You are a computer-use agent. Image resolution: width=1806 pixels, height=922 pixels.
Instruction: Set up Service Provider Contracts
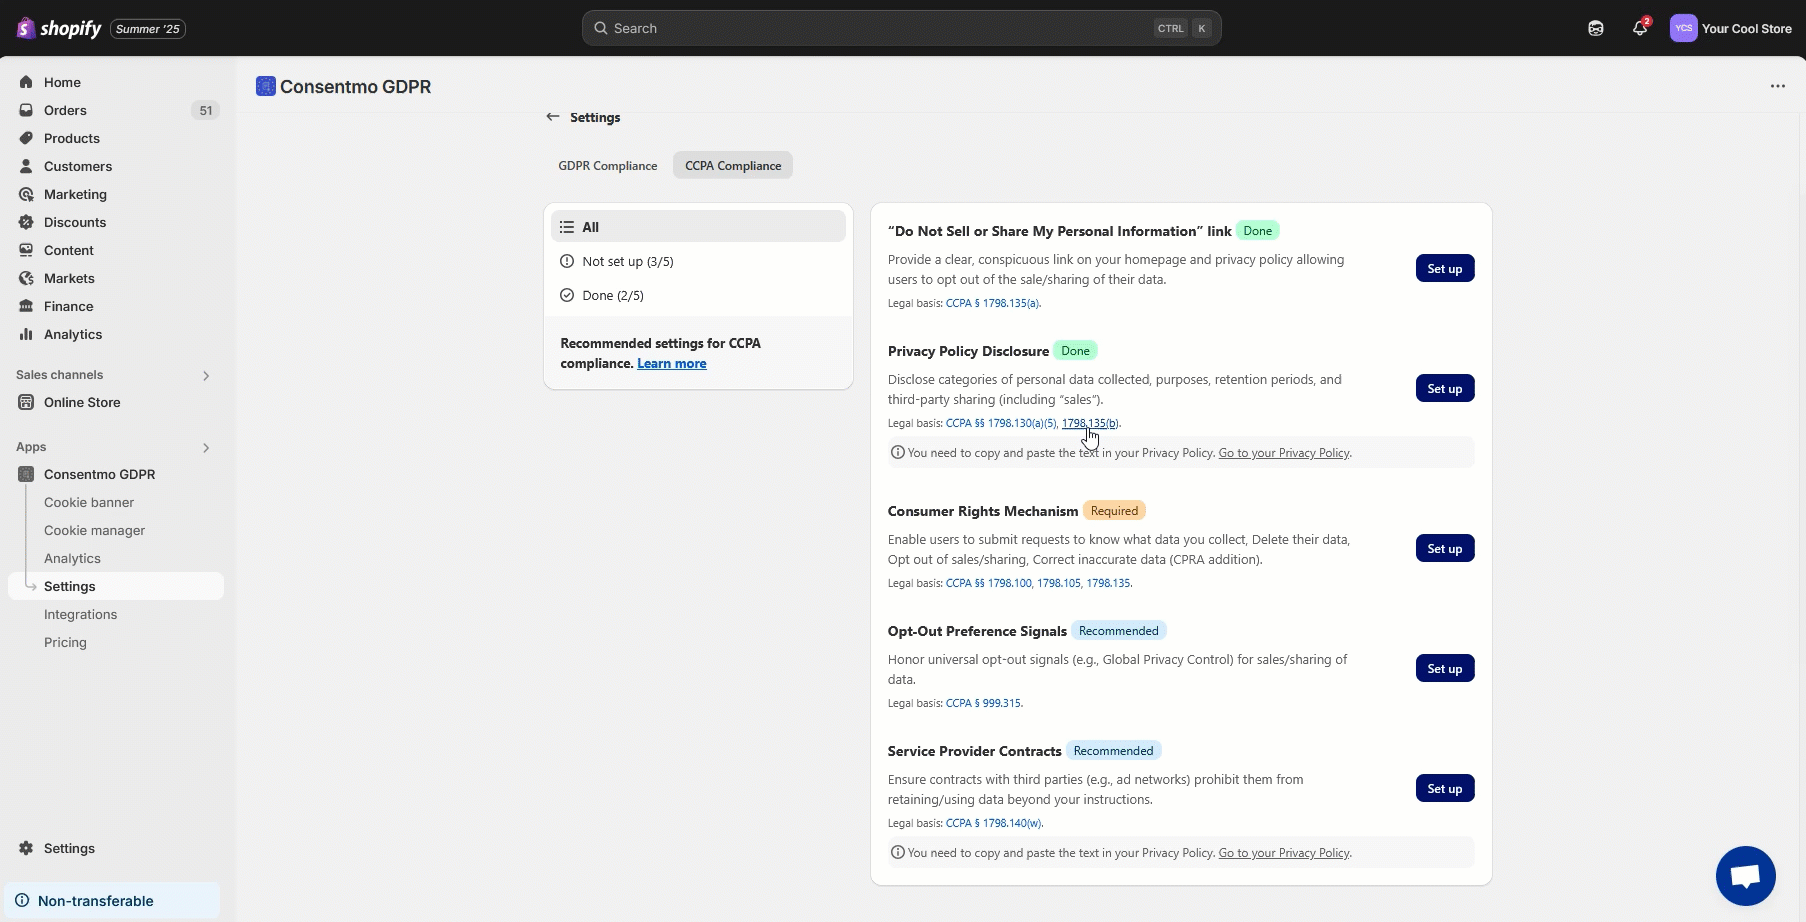click(x=1445, y=788)
